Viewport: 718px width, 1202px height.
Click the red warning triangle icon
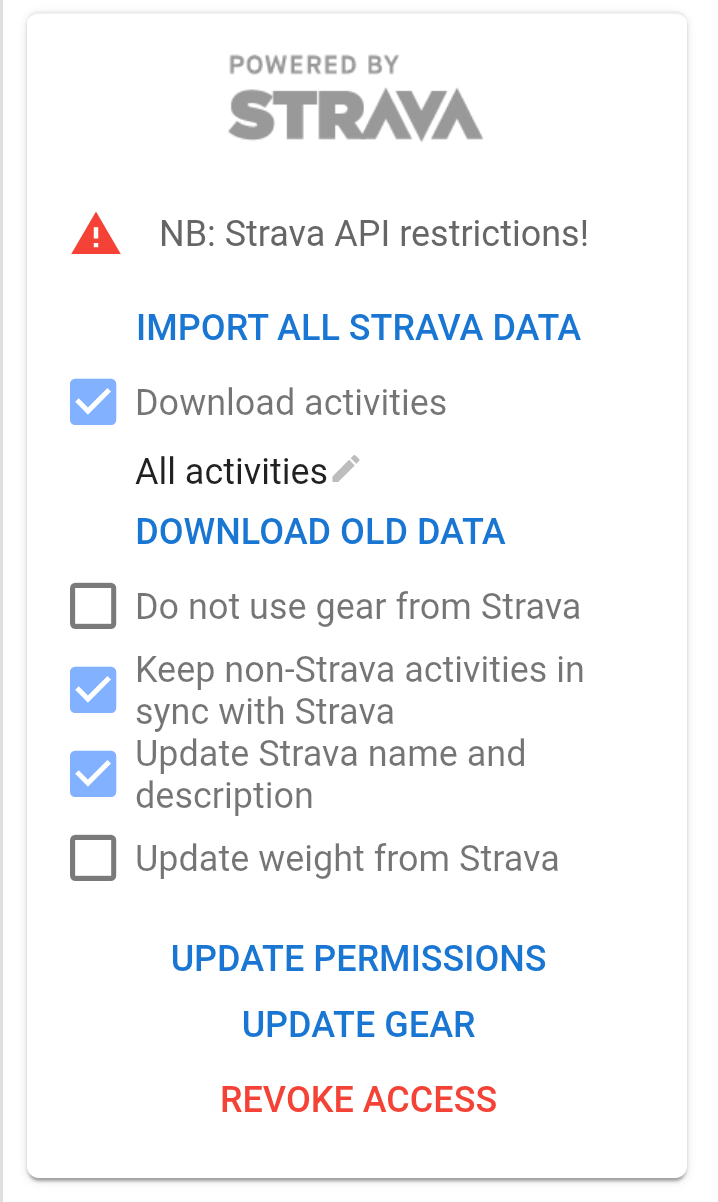click(x=96, y=235)
